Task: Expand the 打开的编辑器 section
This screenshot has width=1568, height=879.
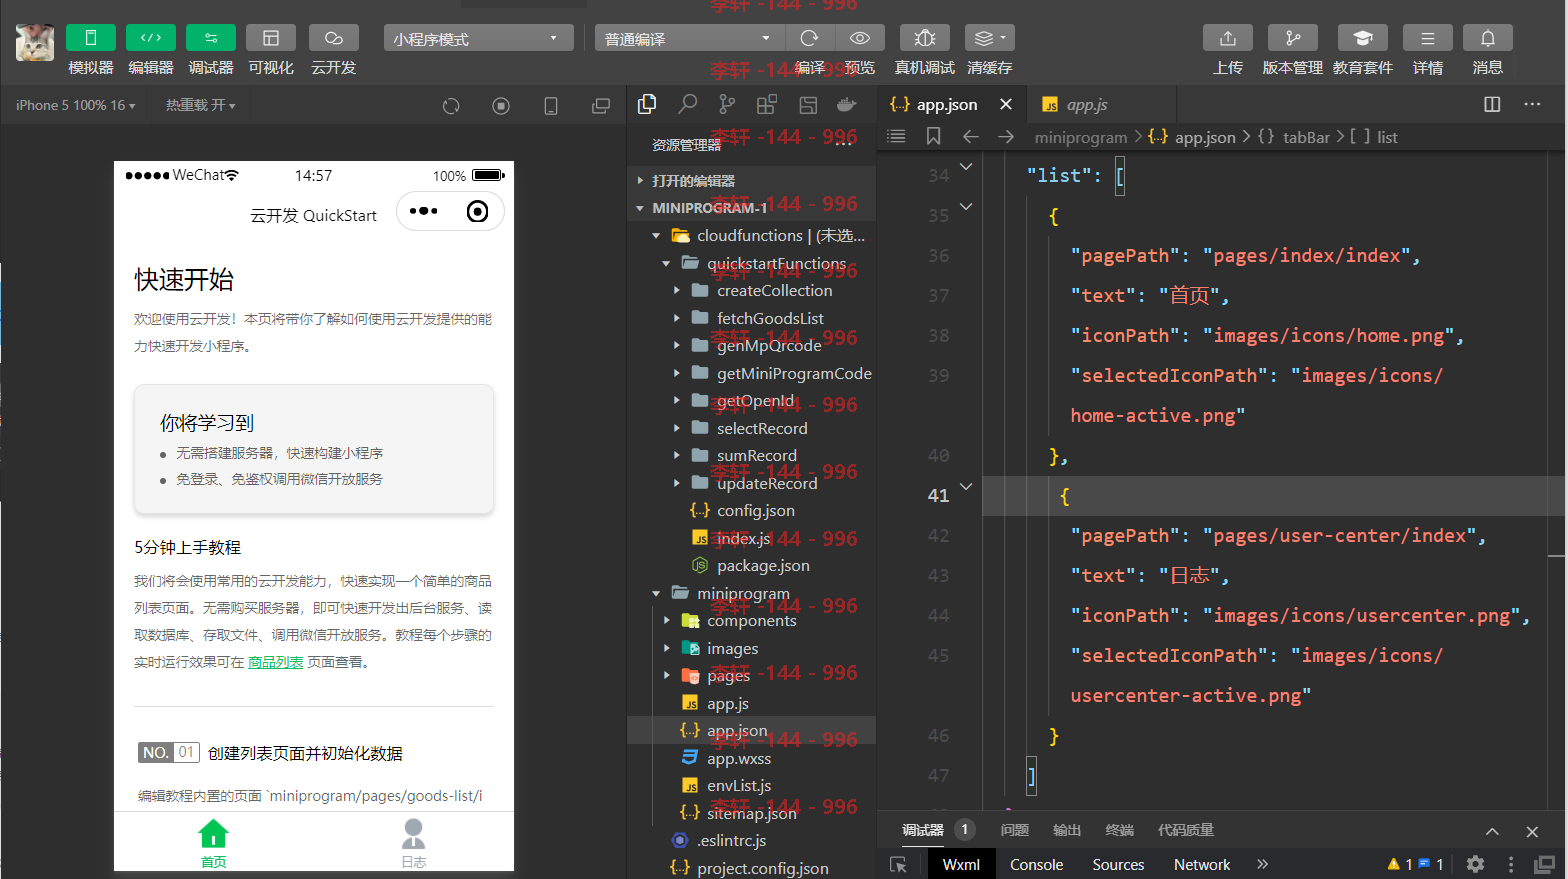Action: [751, 180]
